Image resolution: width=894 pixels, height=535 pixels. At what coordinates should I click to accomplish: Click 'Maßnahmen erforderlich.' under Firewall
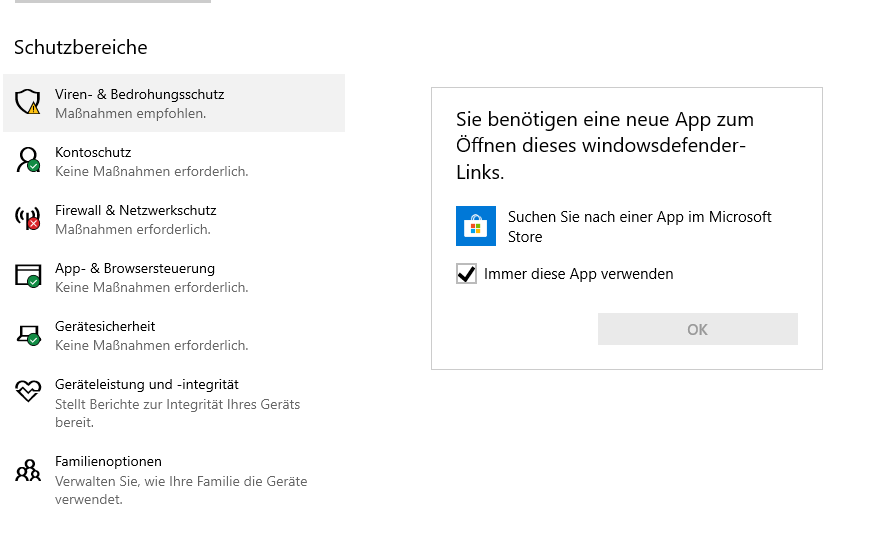[133, 229]
